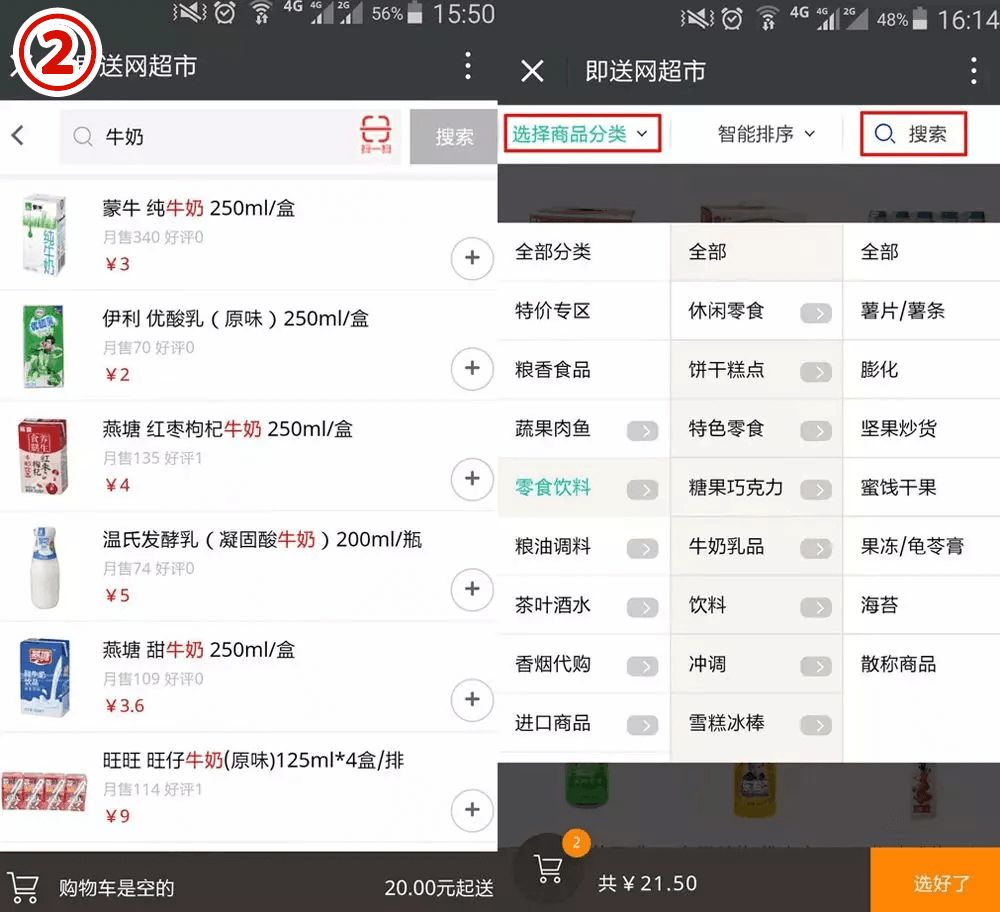This screenshot has width=1000, height=912.
Task: Add 温氏发酵乳 200ml to cart
Action: (x=472, y=589)
